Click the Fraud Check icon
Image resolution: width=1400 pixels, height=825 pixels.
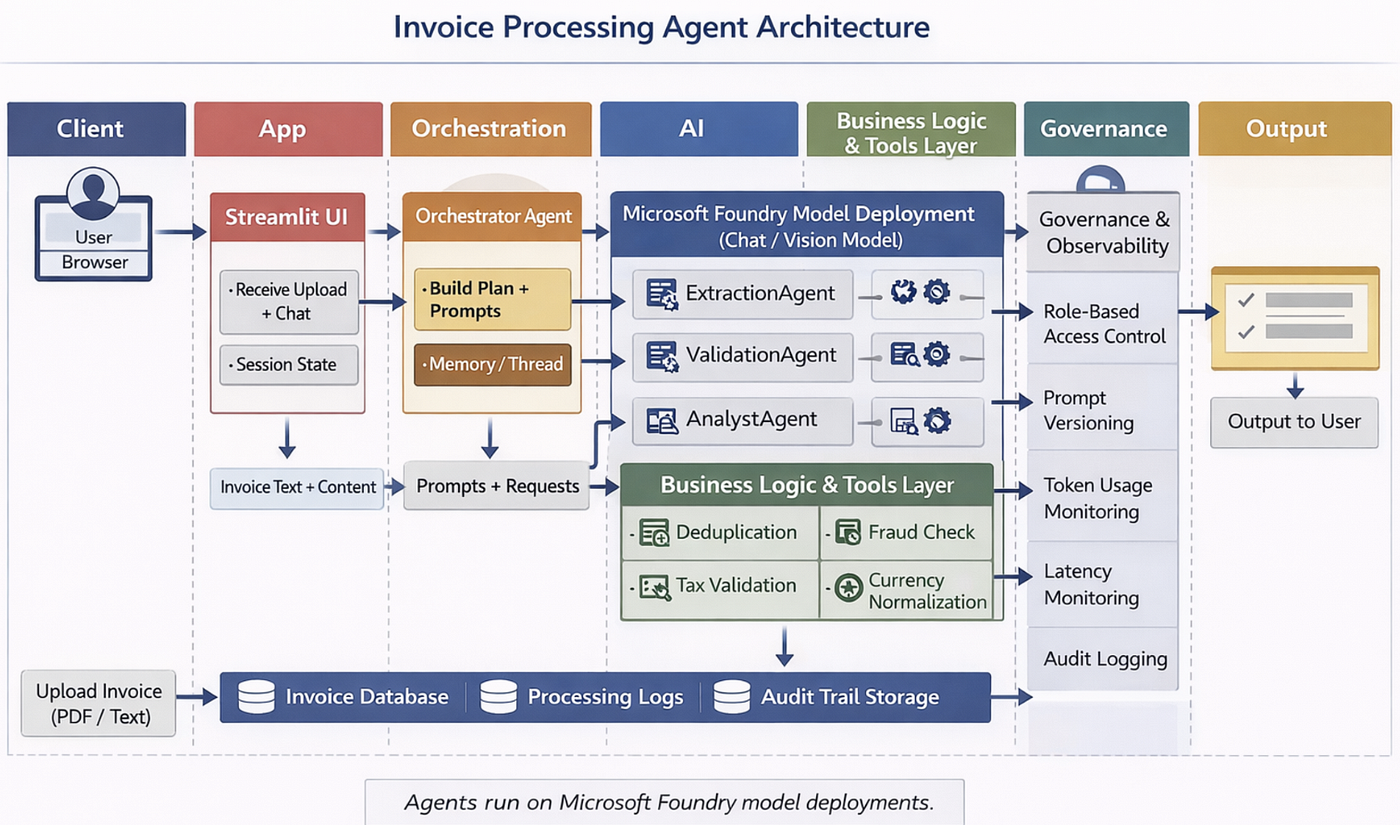[x=848, y=532]
